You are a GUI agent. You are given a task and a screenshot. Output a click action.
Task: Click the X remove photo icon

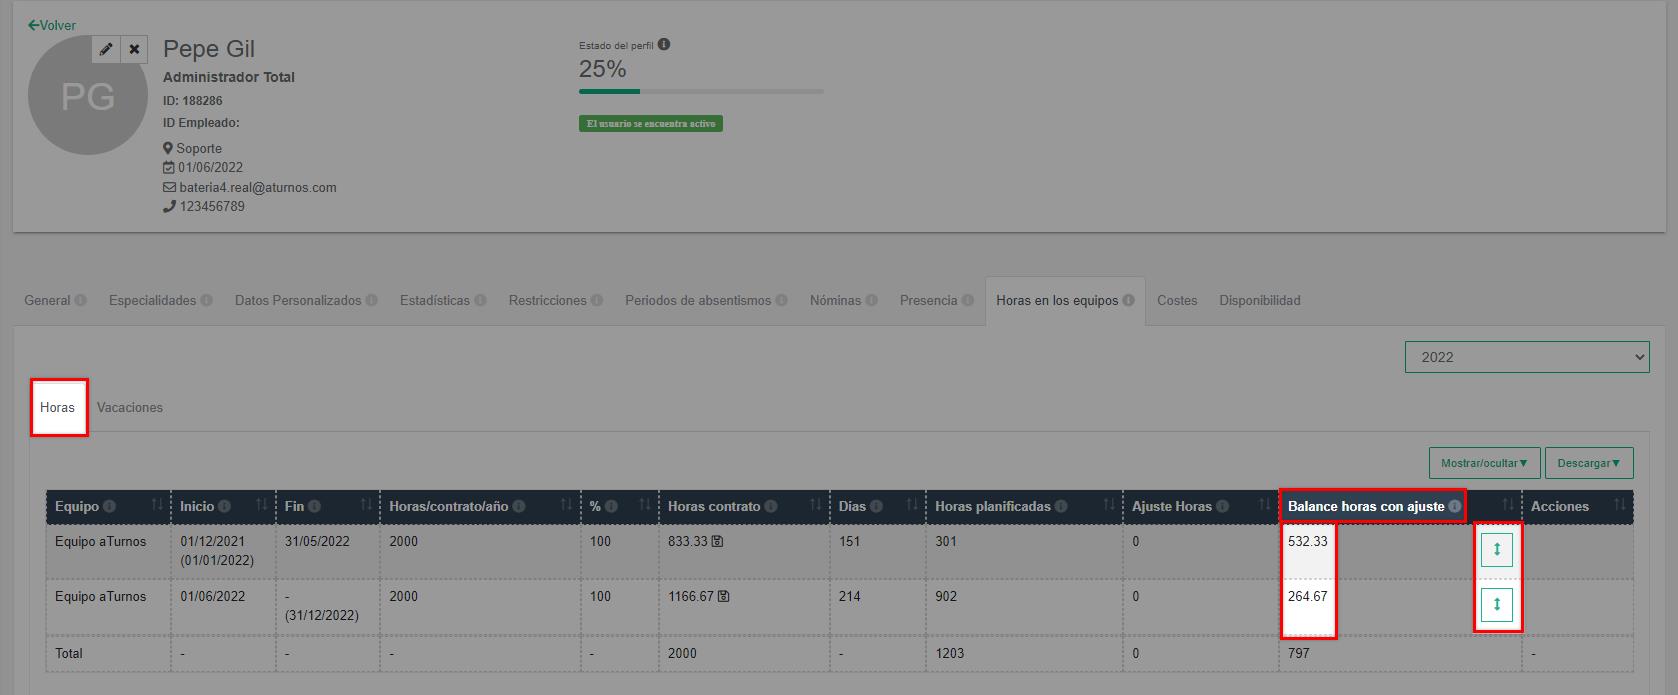coord(134,49)
